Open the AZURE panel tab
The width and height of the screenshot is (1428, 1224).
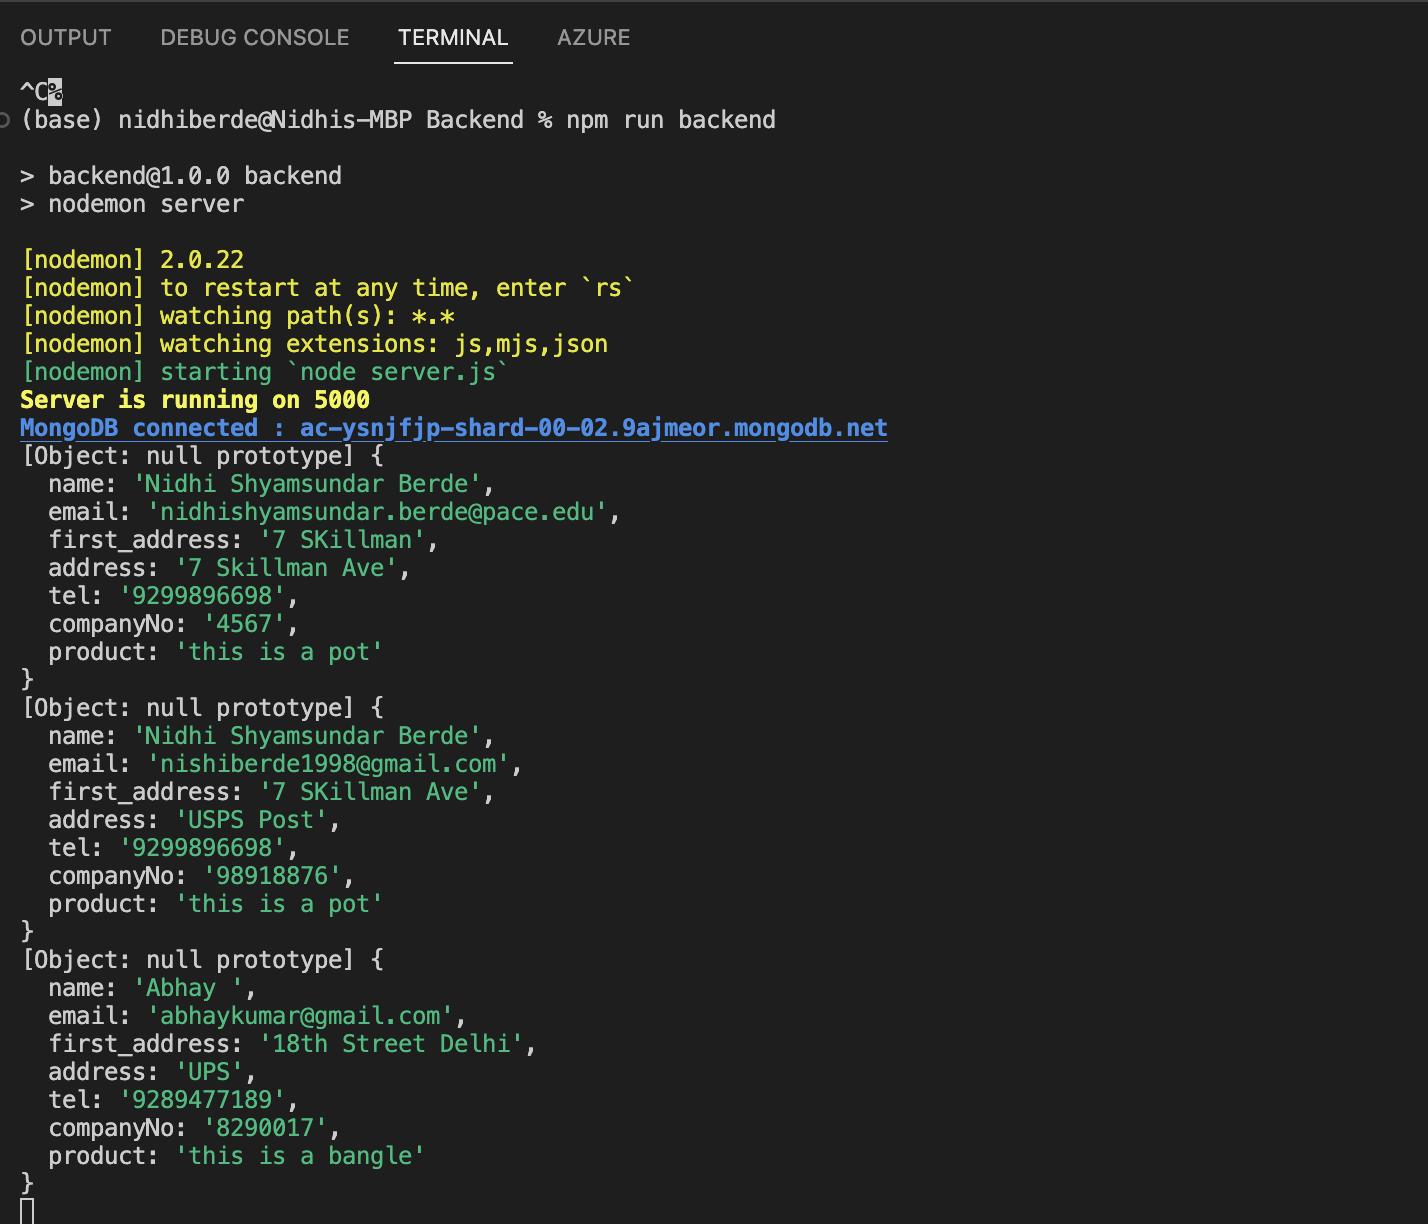coord(594,38)
